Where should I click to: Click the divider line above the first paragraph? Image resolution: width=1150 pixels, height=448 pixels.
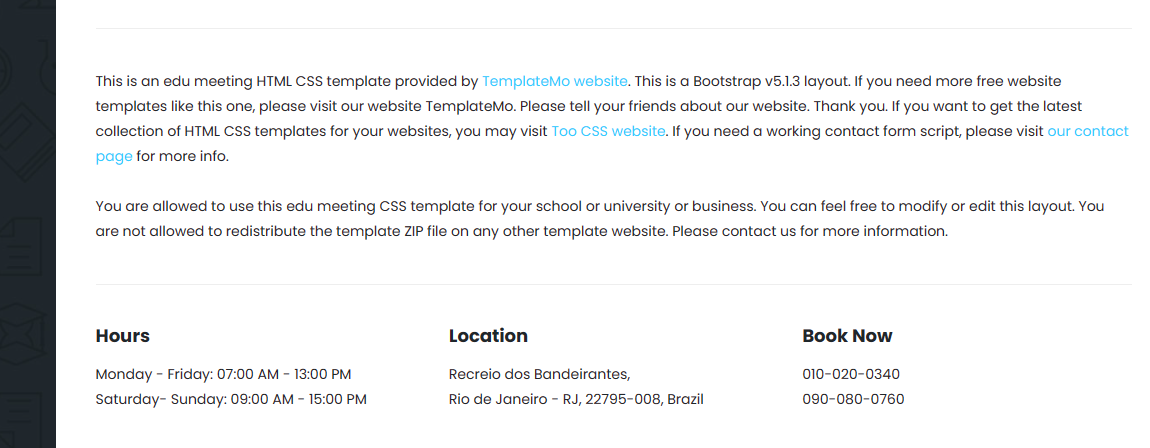613,29
